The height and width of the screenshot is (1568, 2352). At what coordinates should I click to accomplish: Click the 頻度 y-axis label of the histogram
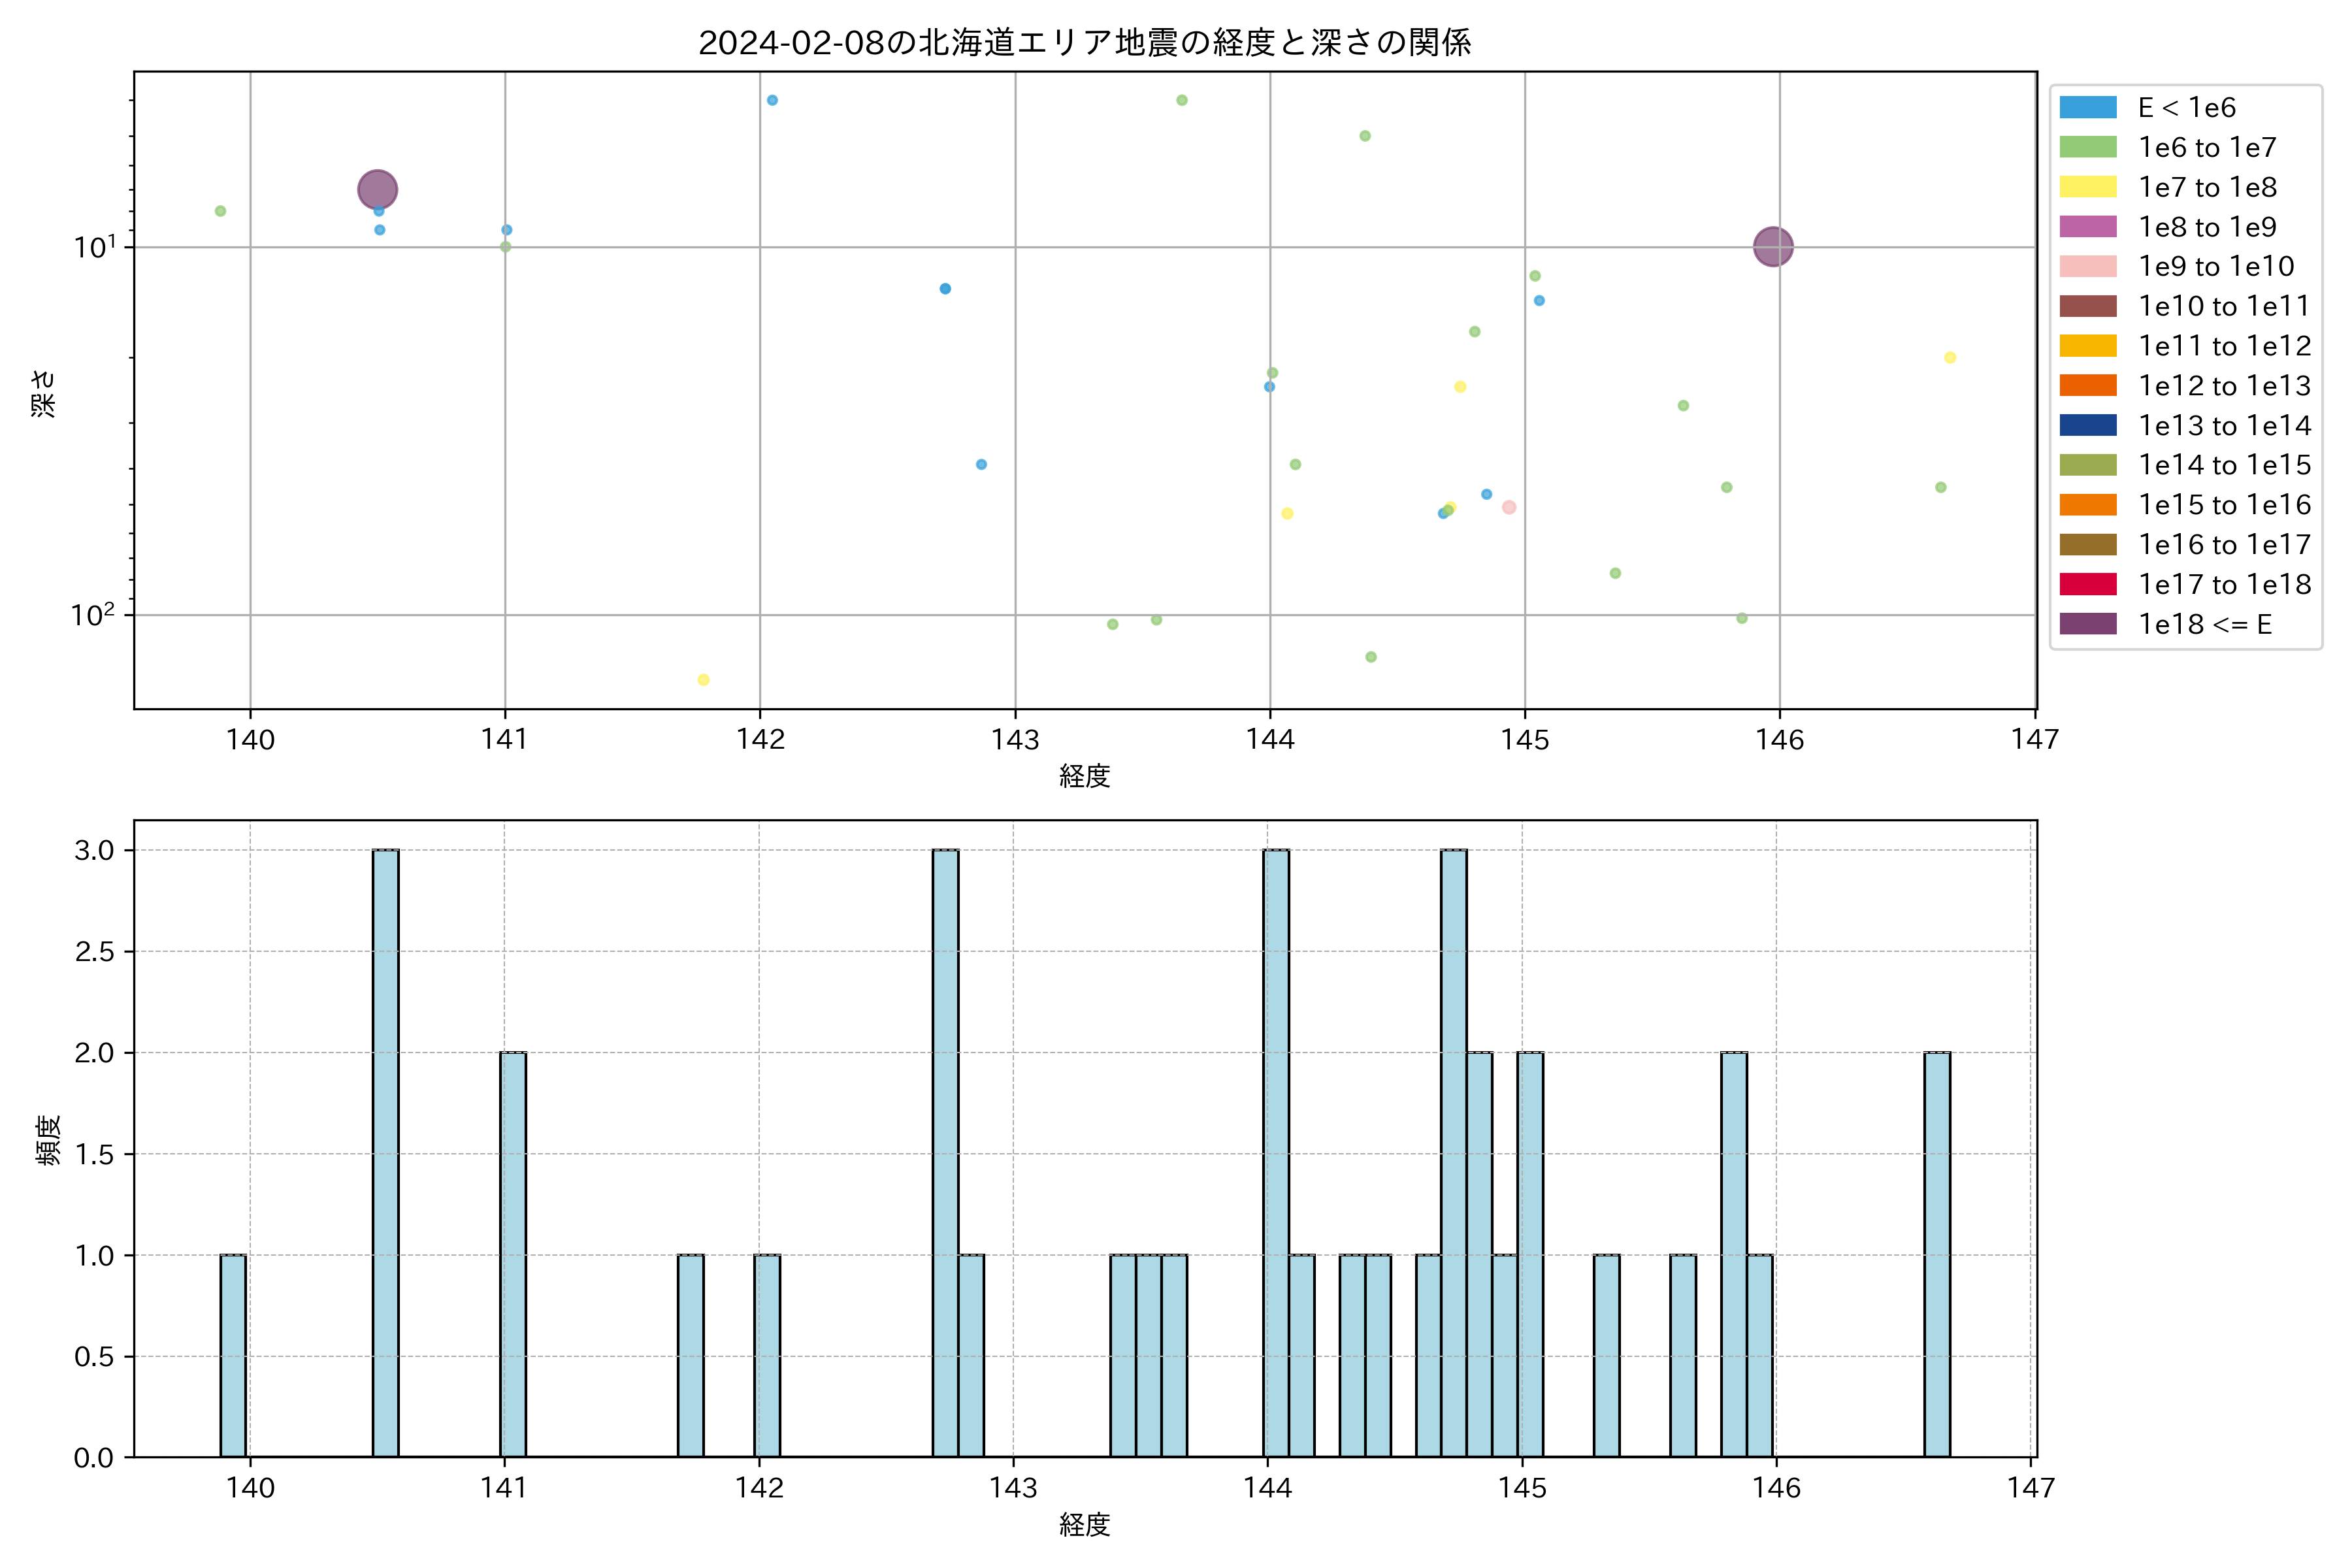pyautogui.click(x=47, y=1140)
